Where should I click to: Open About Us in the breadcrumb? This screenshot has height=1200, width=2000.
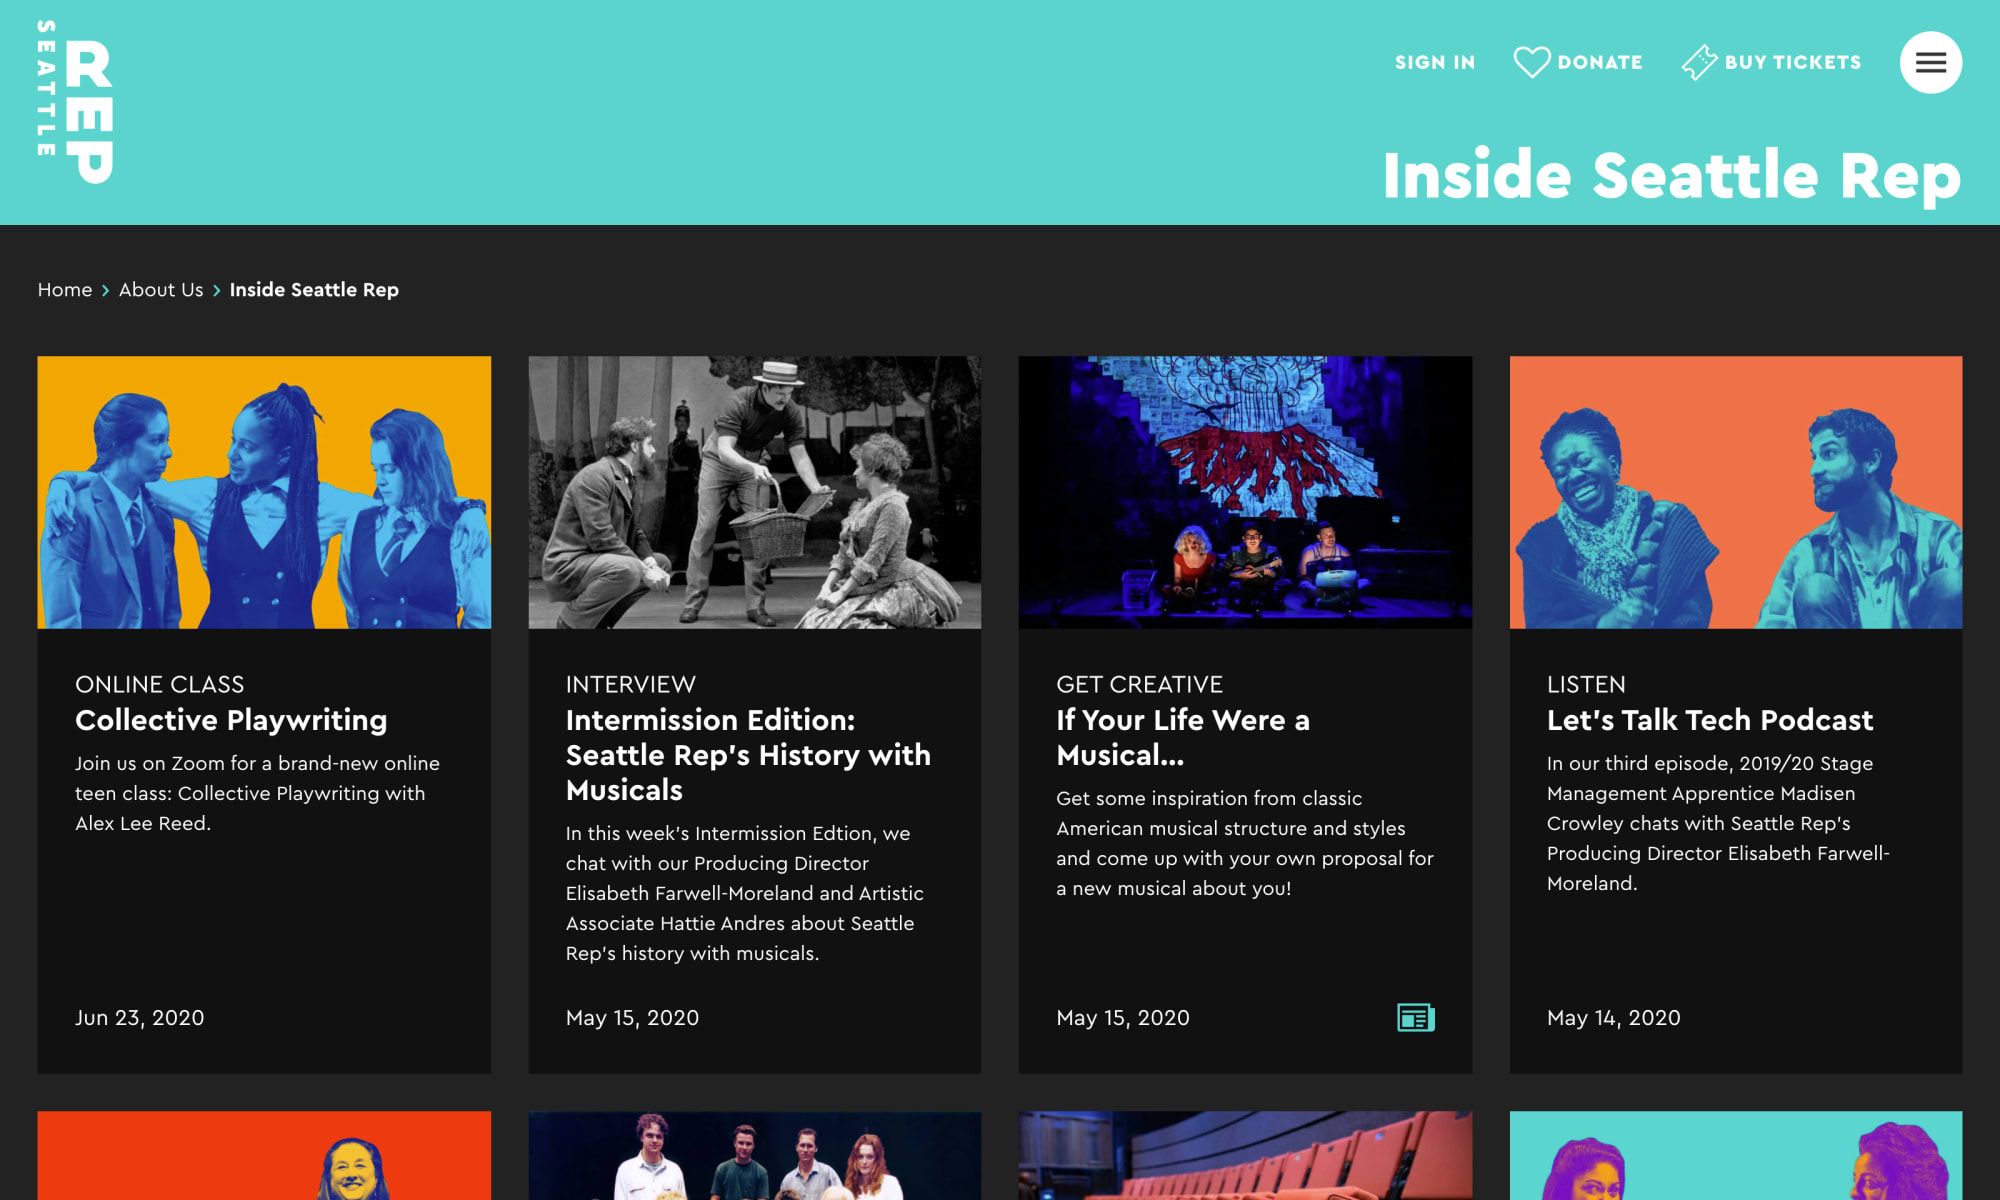160,289
